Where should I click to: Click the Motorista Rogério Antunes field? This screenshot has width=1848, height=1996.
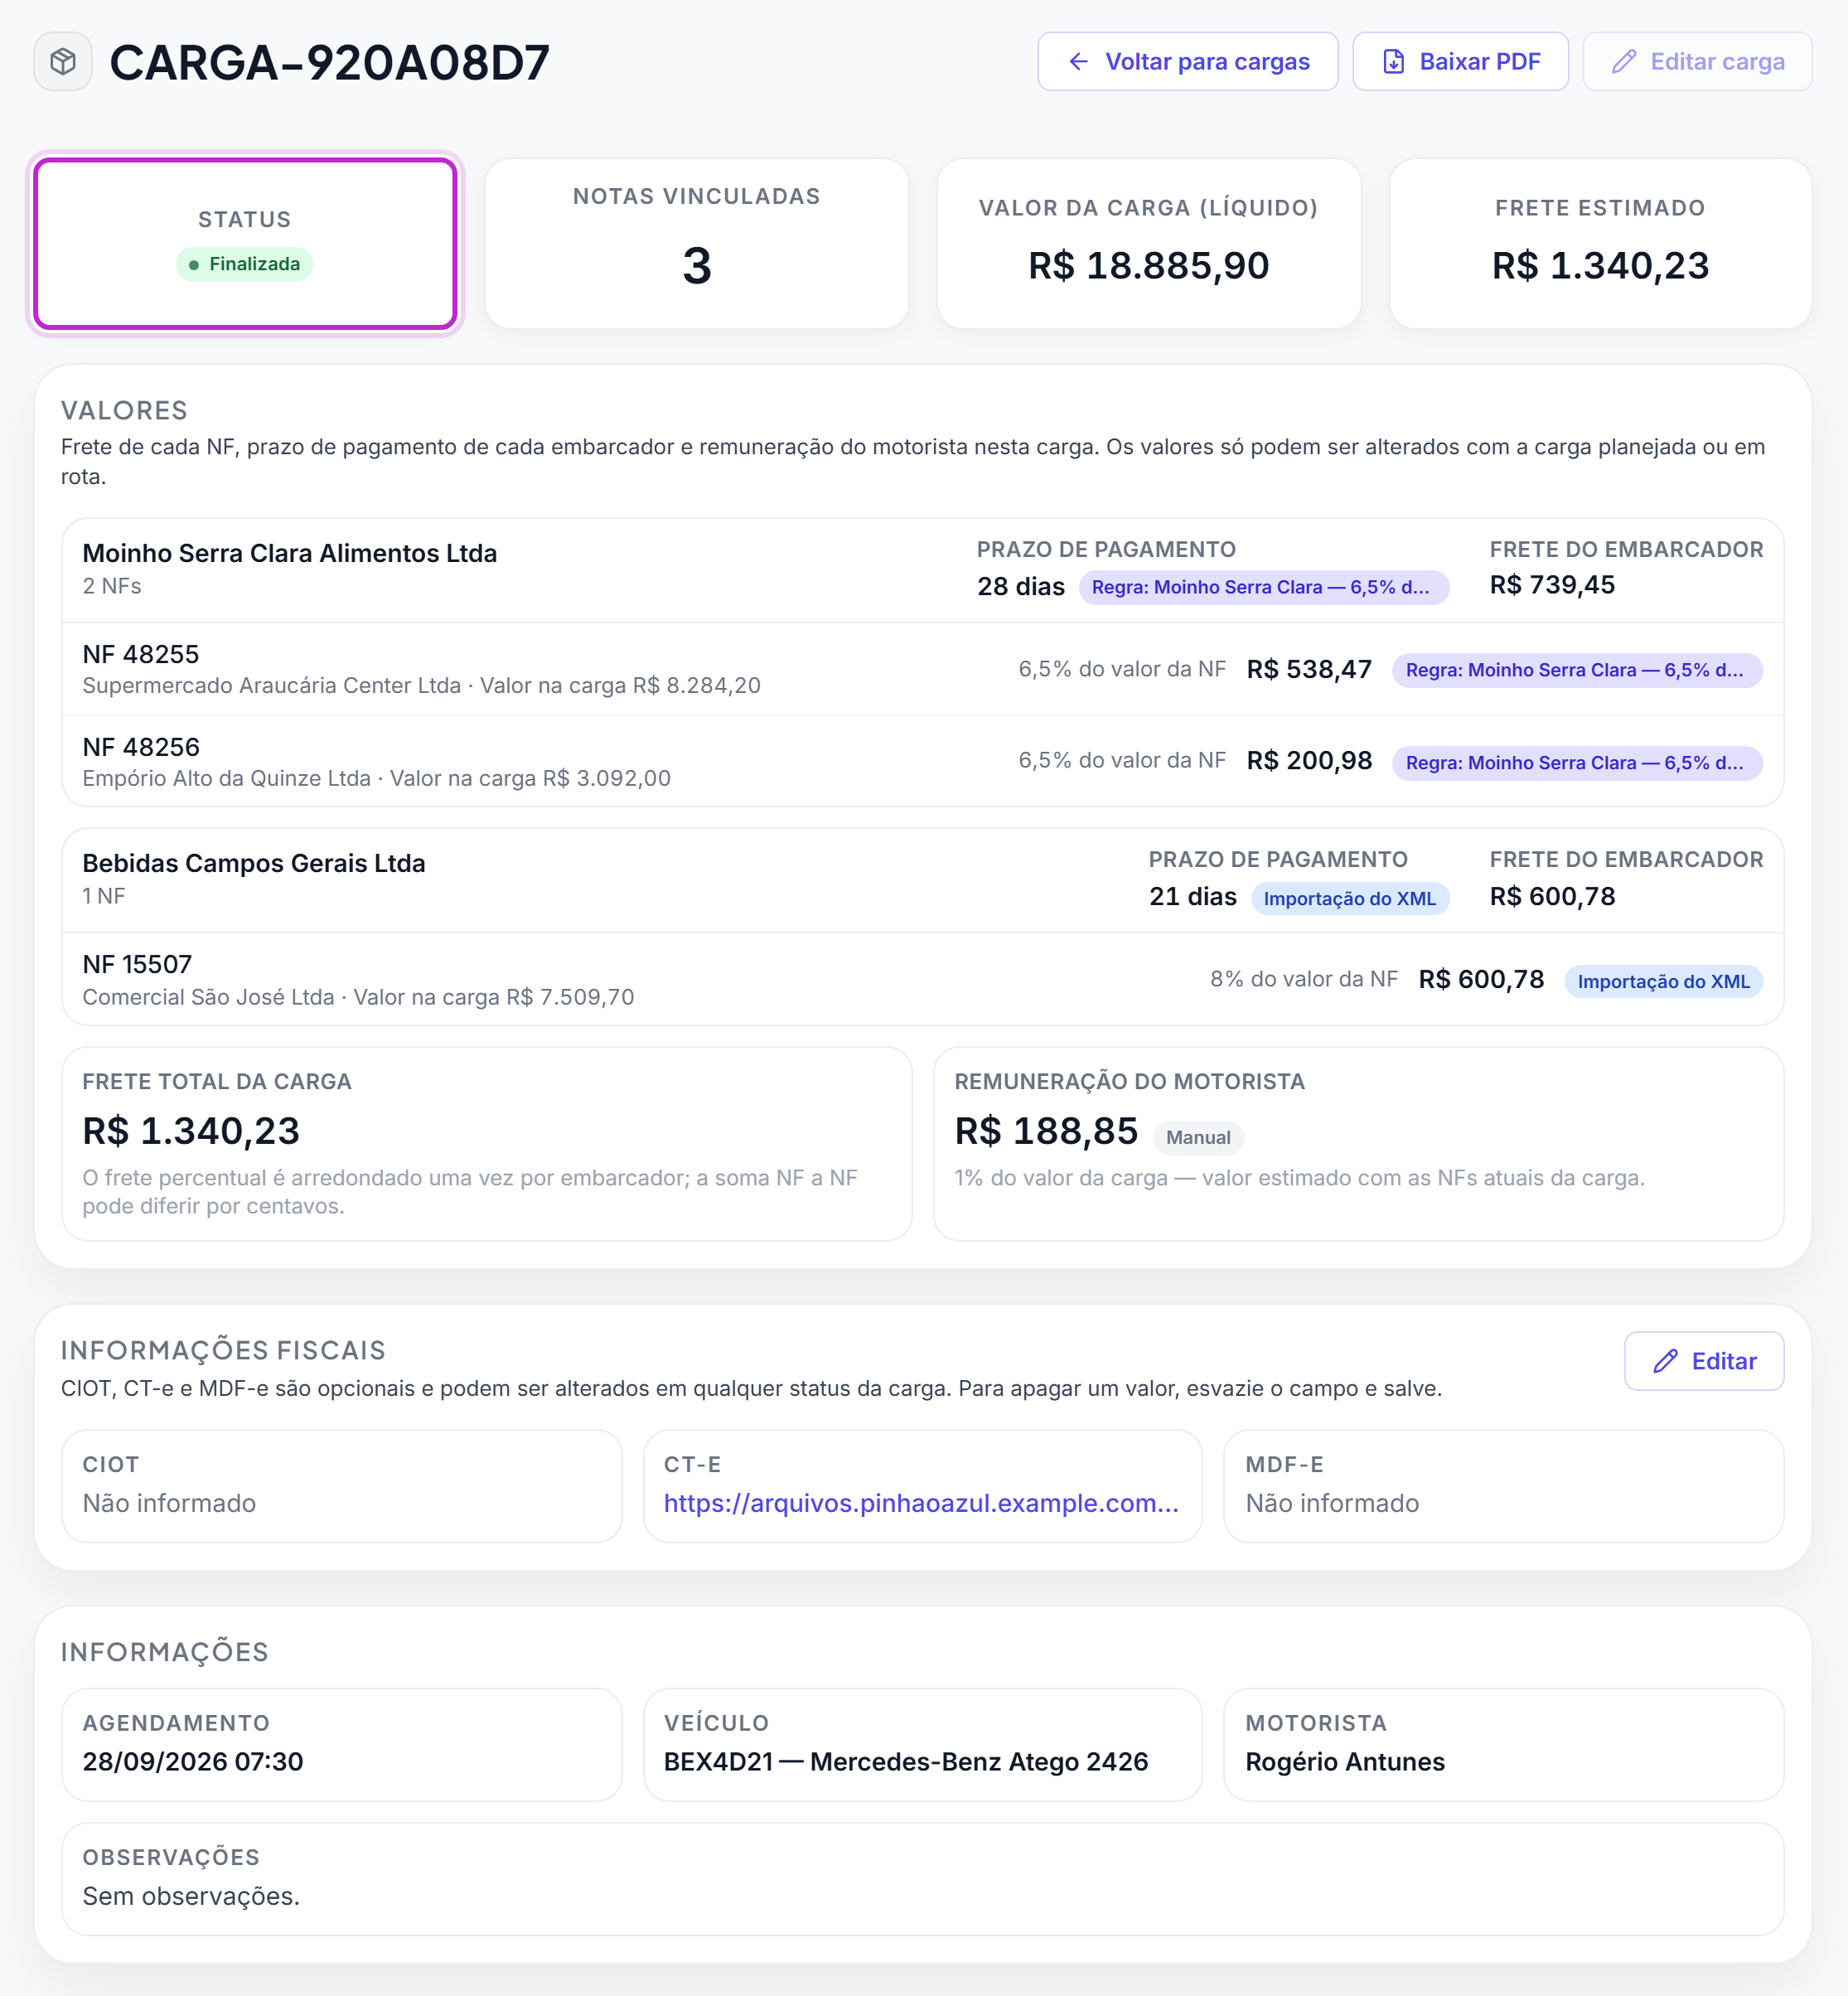point(1503,1745)
